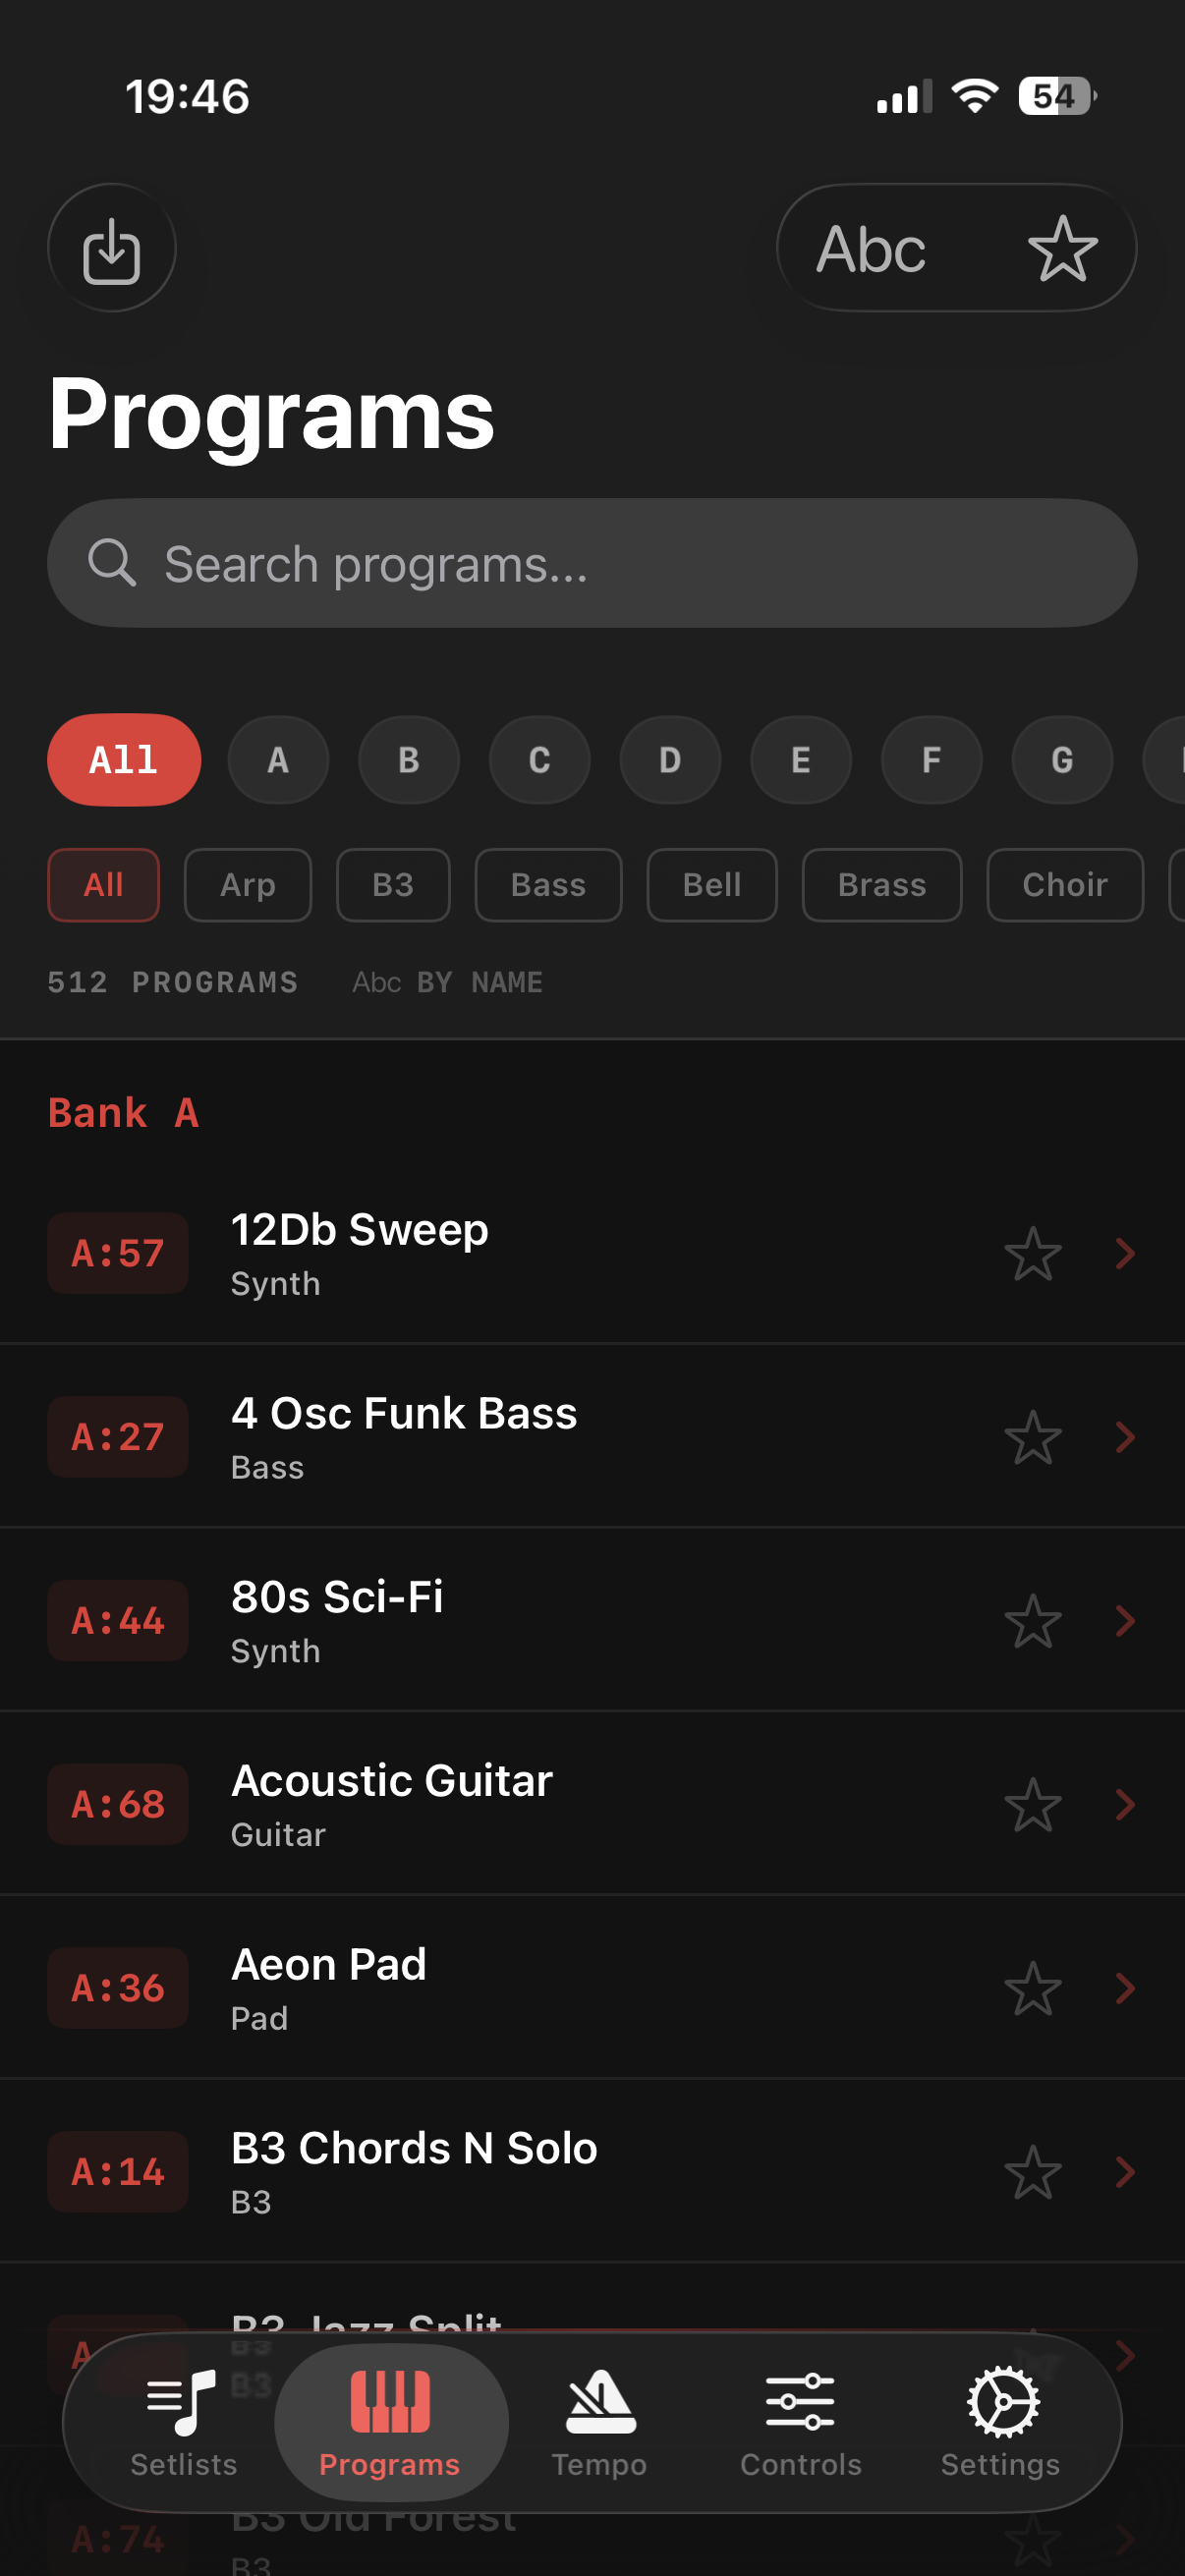Favorite the 12Db Sweep program

(1032, 1254)
